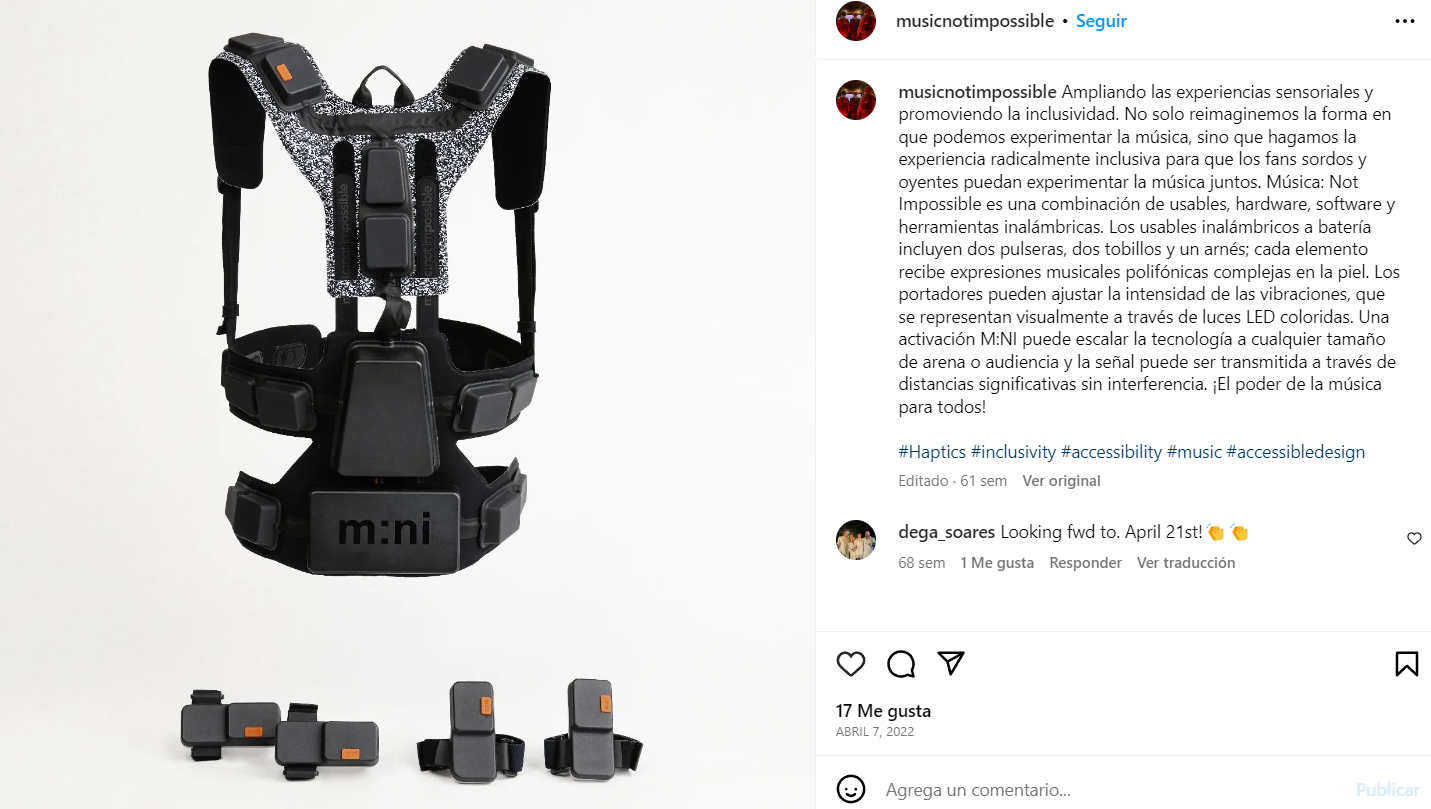Open the emoji picker smiley icon
The image size is (1431, 809).
pyautogui.click(x=851, y=789)
